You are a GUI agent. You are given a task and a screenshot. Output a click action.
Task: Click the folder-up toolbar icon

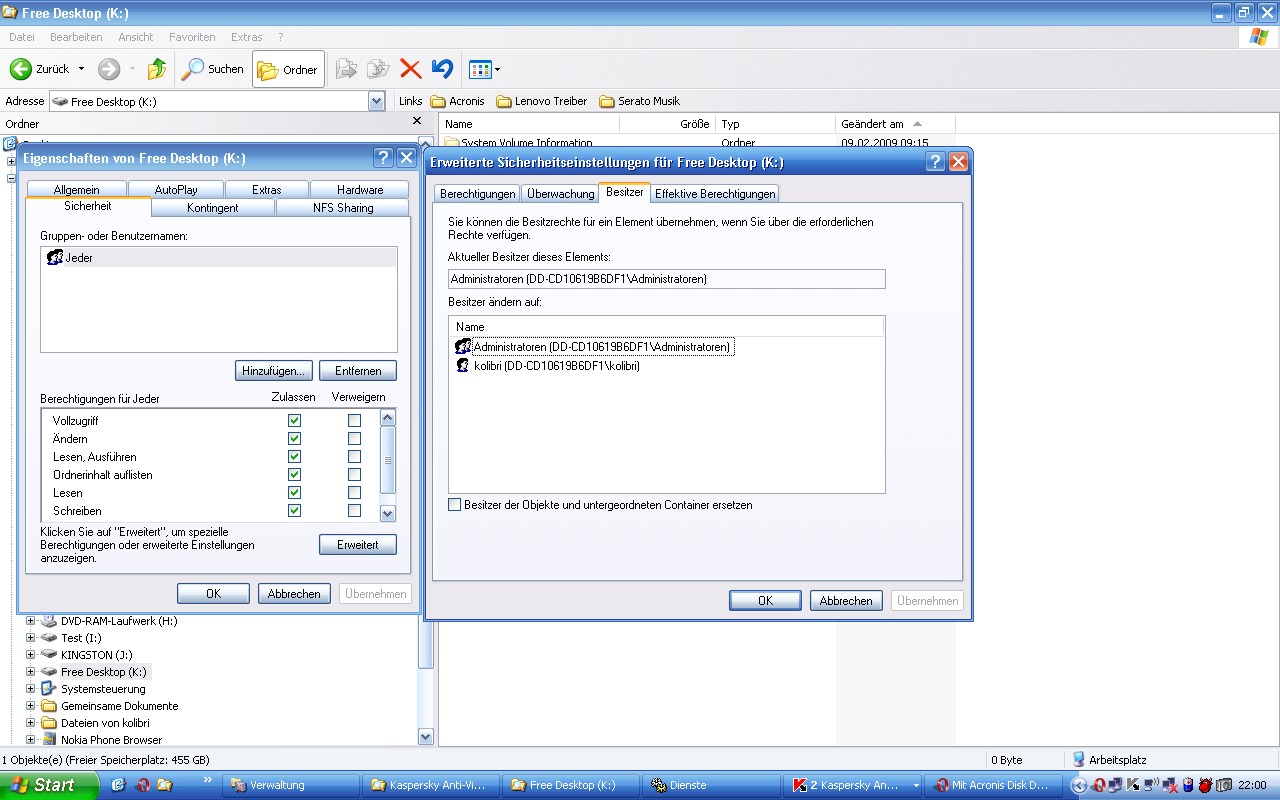point(157,69)
